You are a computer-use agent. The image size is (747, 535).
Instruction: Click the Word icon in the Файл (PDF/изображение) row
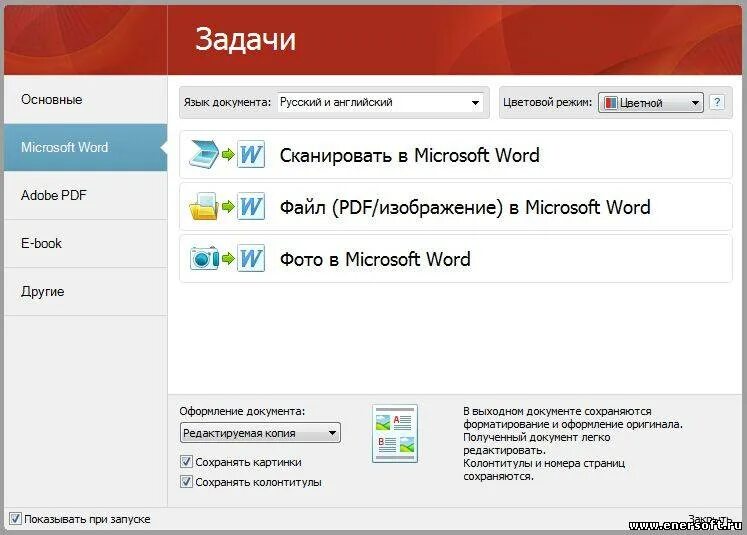tap(251, 206)
